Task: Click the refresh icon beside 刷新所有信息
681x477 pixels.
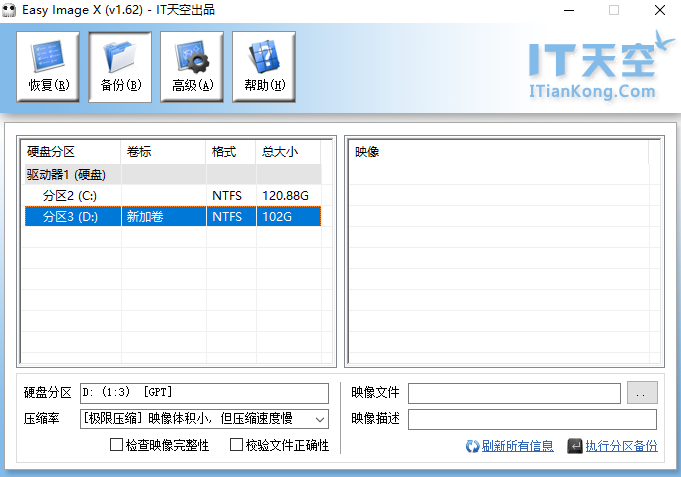Action: (472, 446)
